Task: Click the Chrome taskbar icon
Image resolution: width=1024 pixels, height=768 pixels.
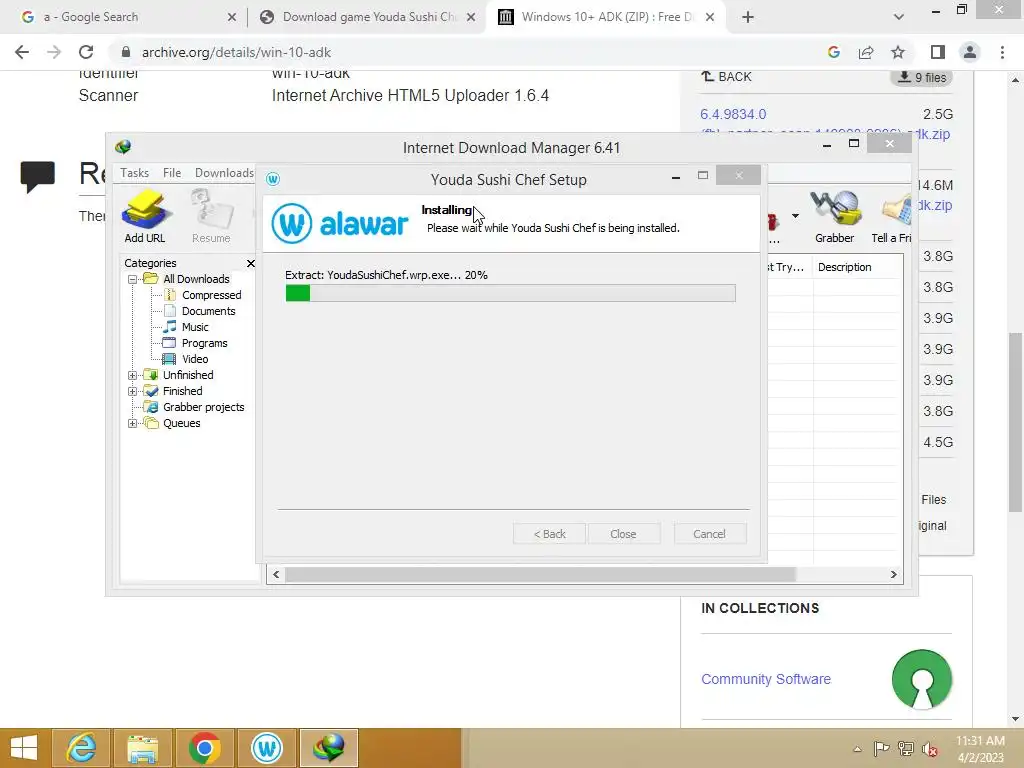Action: [204, 748]
